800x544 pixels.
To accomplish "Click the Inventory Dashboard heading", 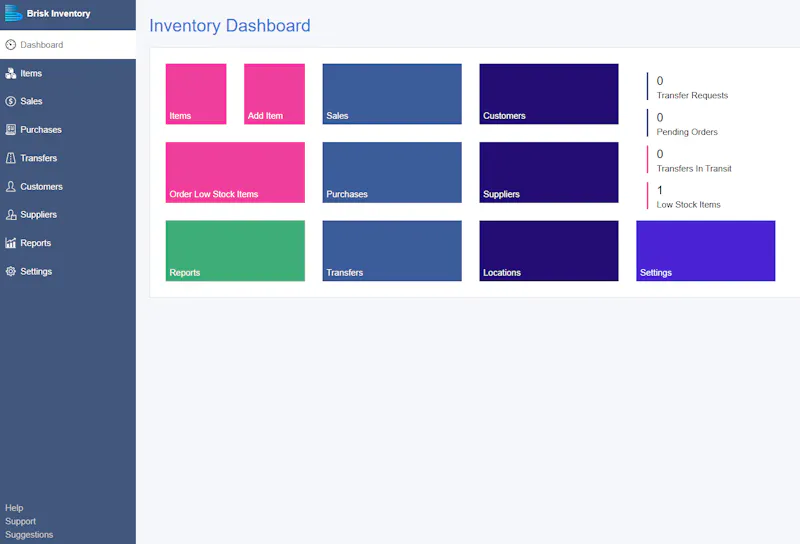I will [x=230, y=26].
